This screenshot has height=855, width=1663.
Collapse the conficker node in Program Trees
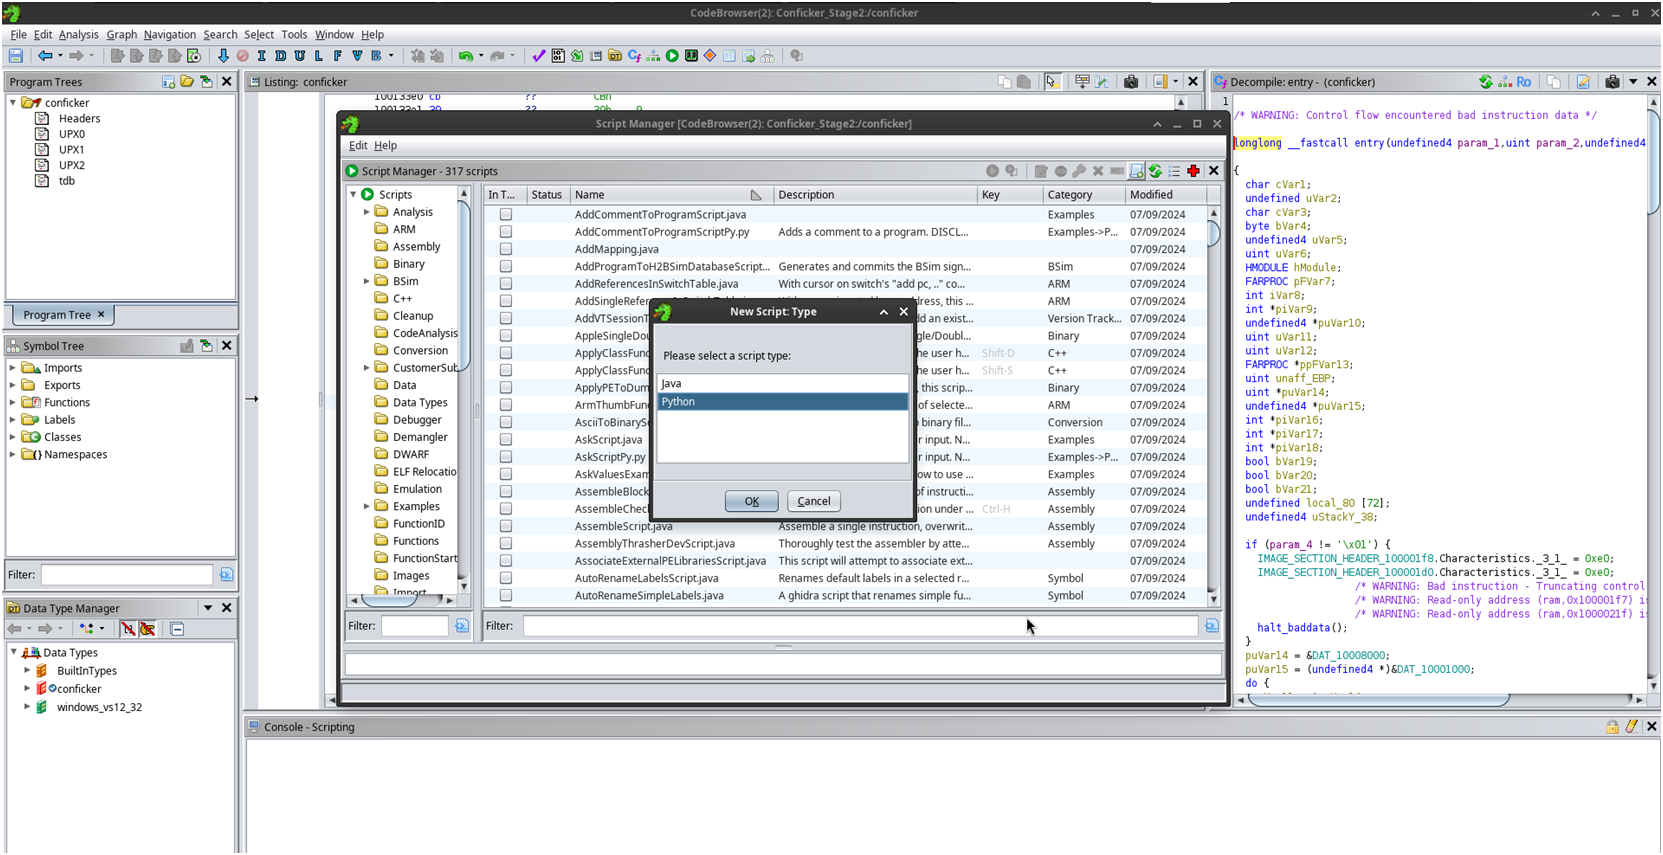pos(13,103)
